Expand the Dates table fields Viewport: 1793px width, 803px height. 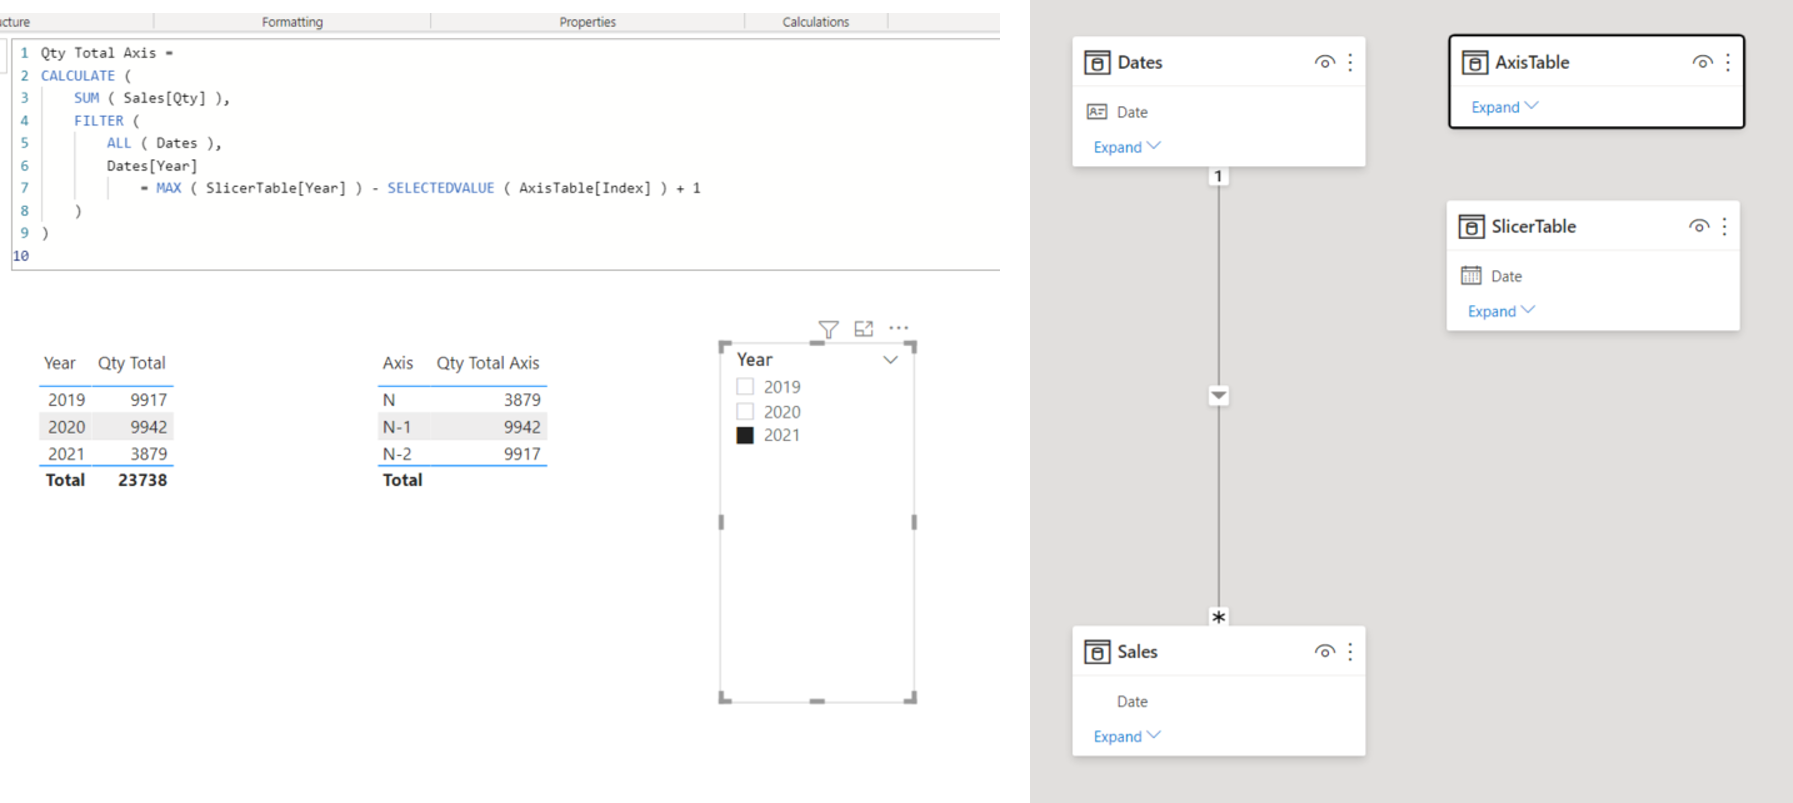click(x=1127, y=147)
